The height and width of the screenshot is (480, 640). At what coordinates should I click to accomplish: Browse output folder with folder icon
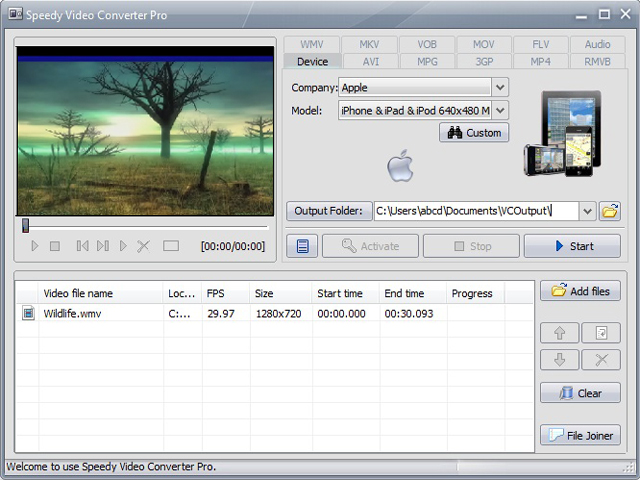coord(610,211)
